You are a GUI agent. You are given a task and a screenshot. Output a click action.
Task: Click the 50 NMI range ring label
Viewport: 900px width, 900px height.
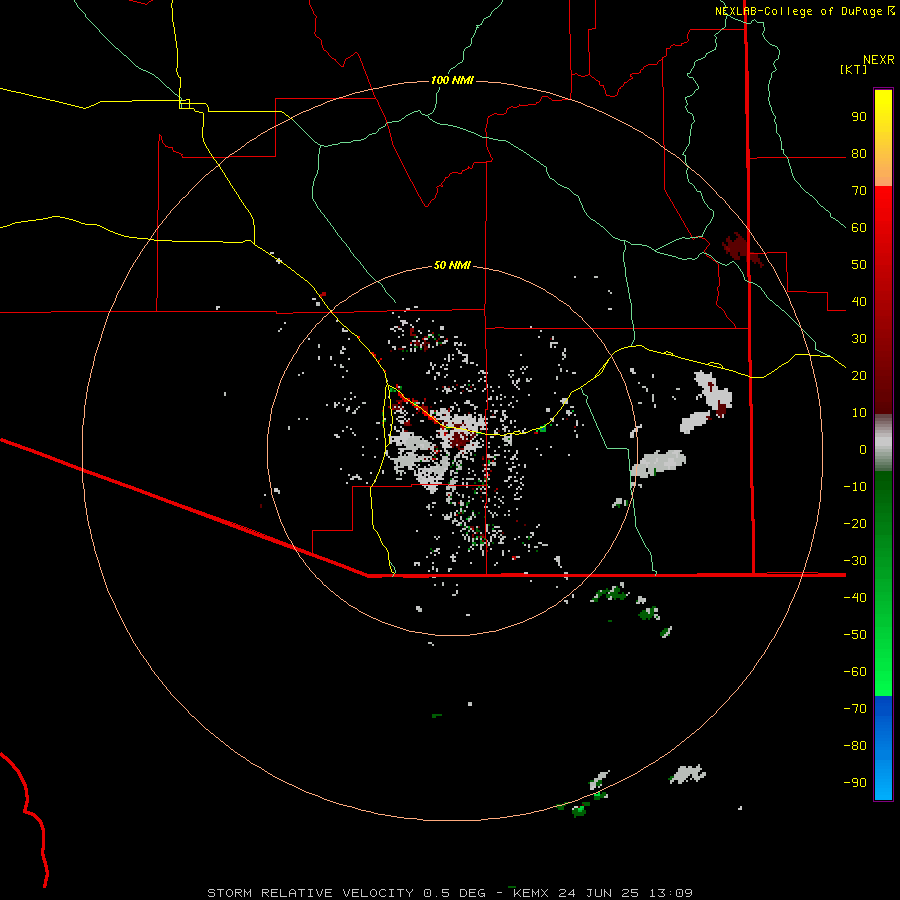(x=452, y=265)
